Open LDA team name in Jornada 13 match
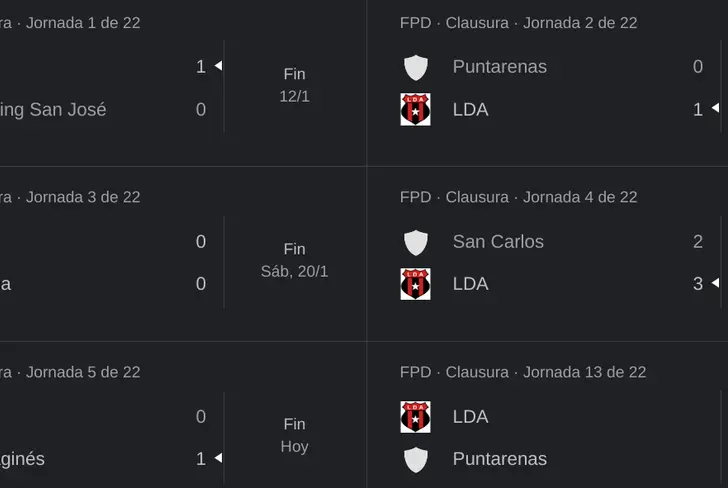The height and width of the screenshot is (488, 728). click(470, 417)
